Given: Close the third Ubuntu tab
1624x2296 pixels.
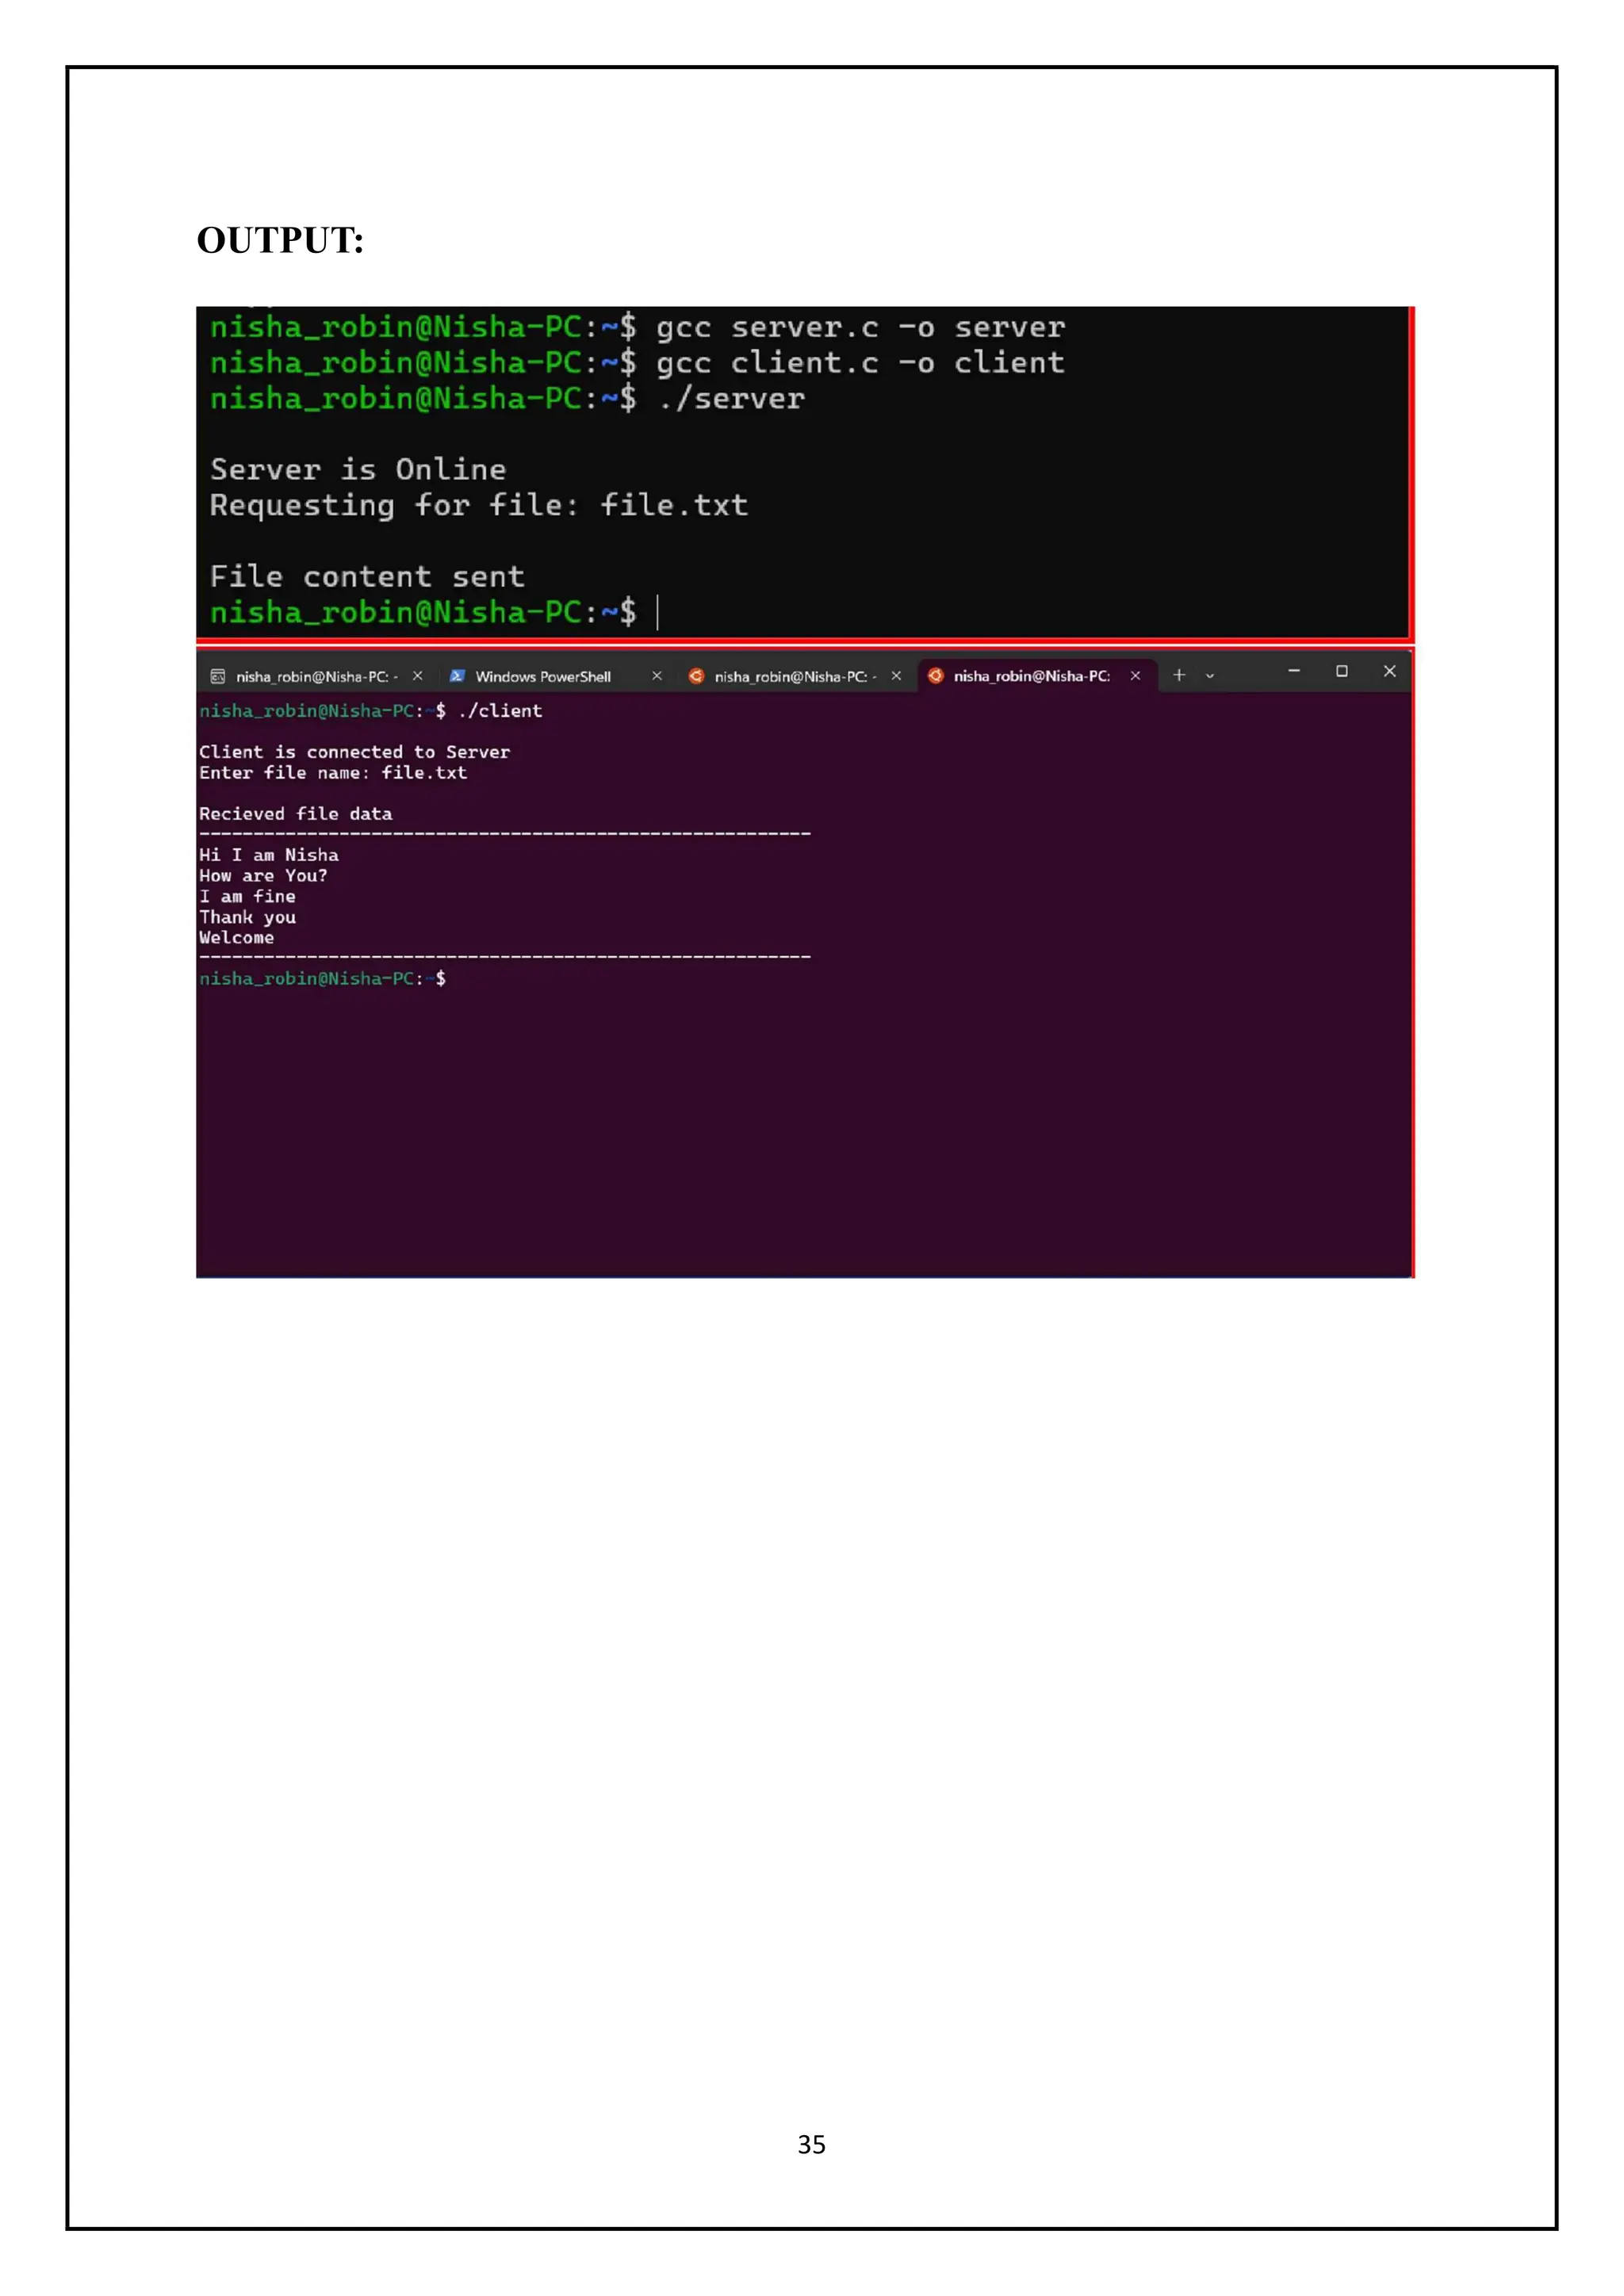Looking at the screenshot, I should tap(896, 677).
